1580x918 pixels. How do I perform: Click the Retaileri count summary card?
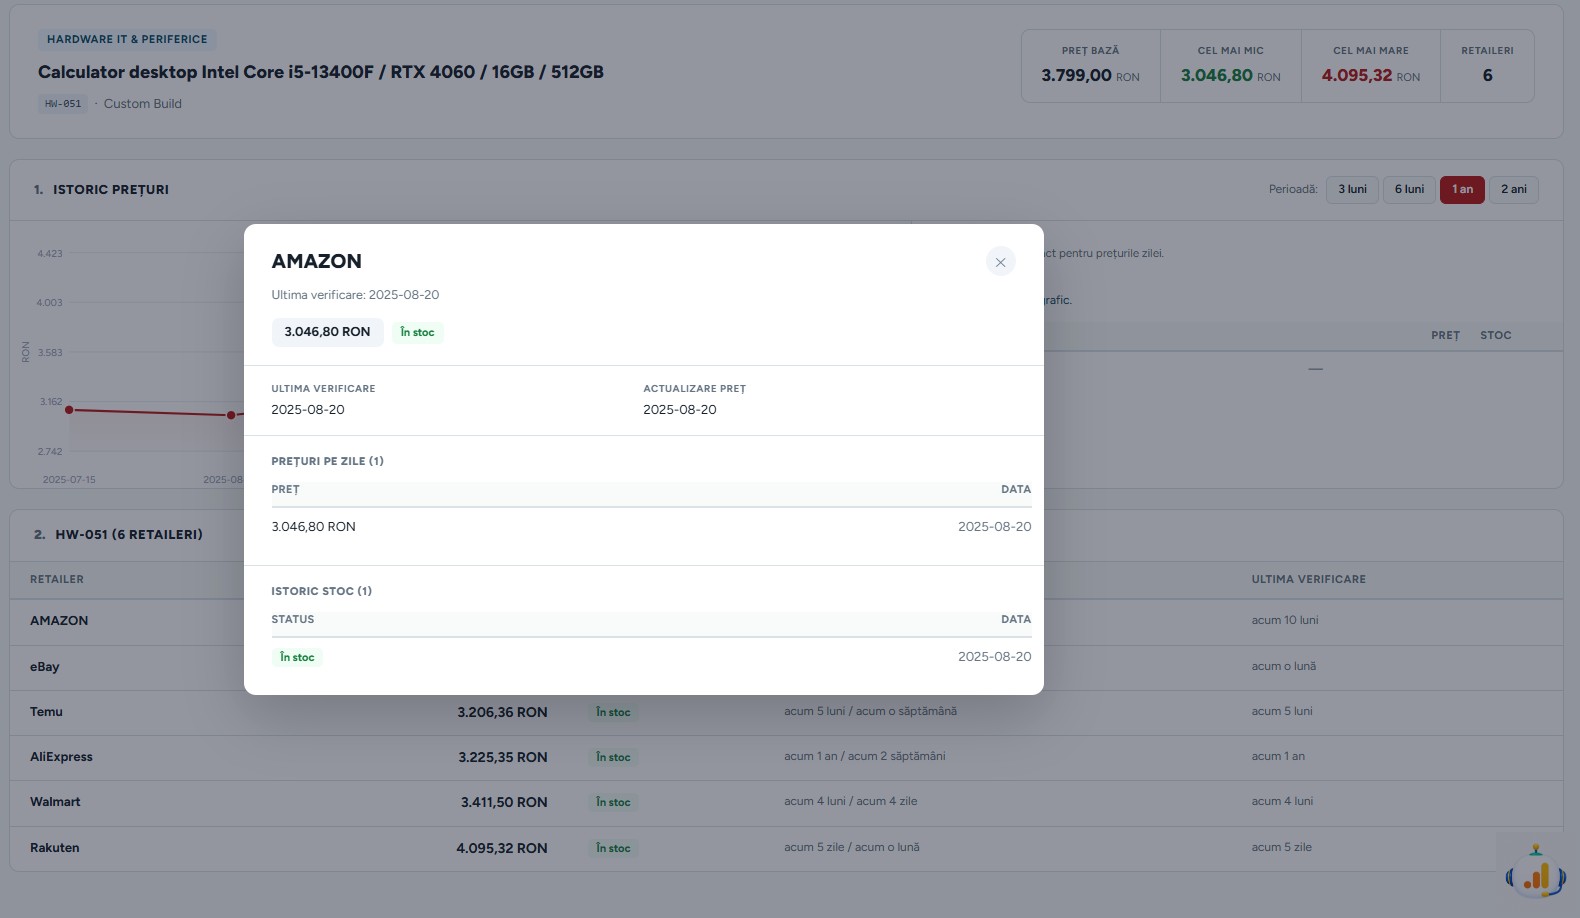(1487, 66)
